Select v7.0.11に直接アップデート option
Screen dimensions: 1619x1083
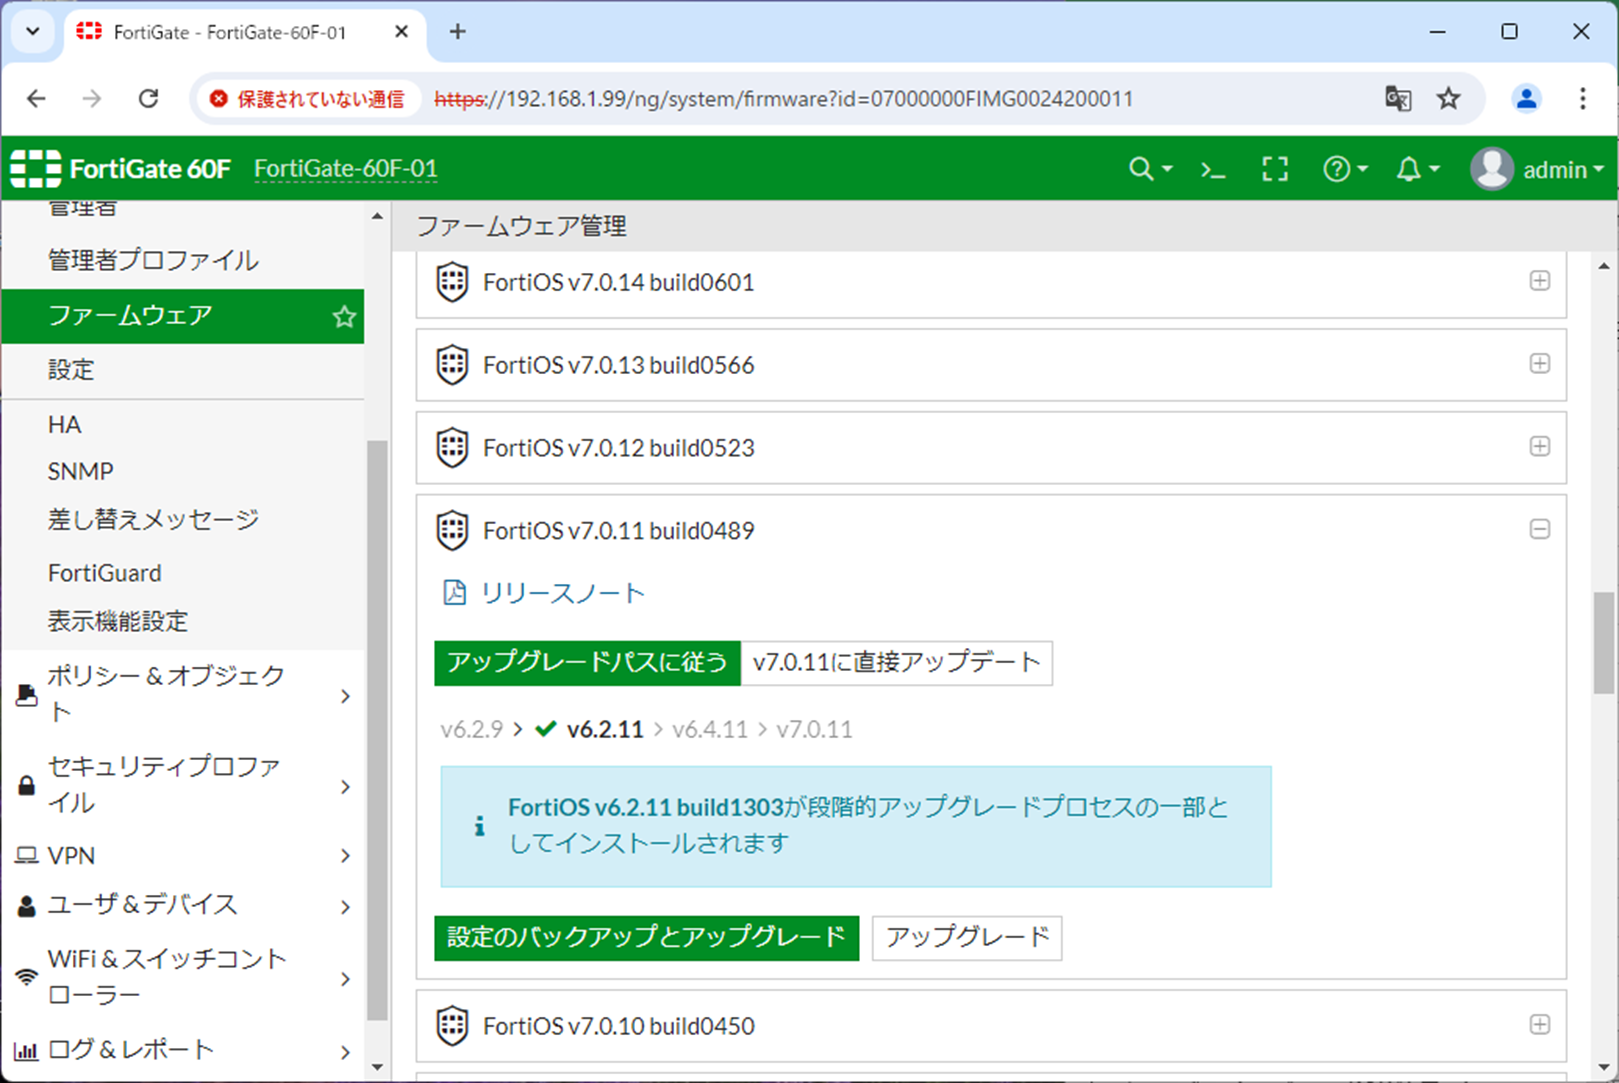click(897, 663)
